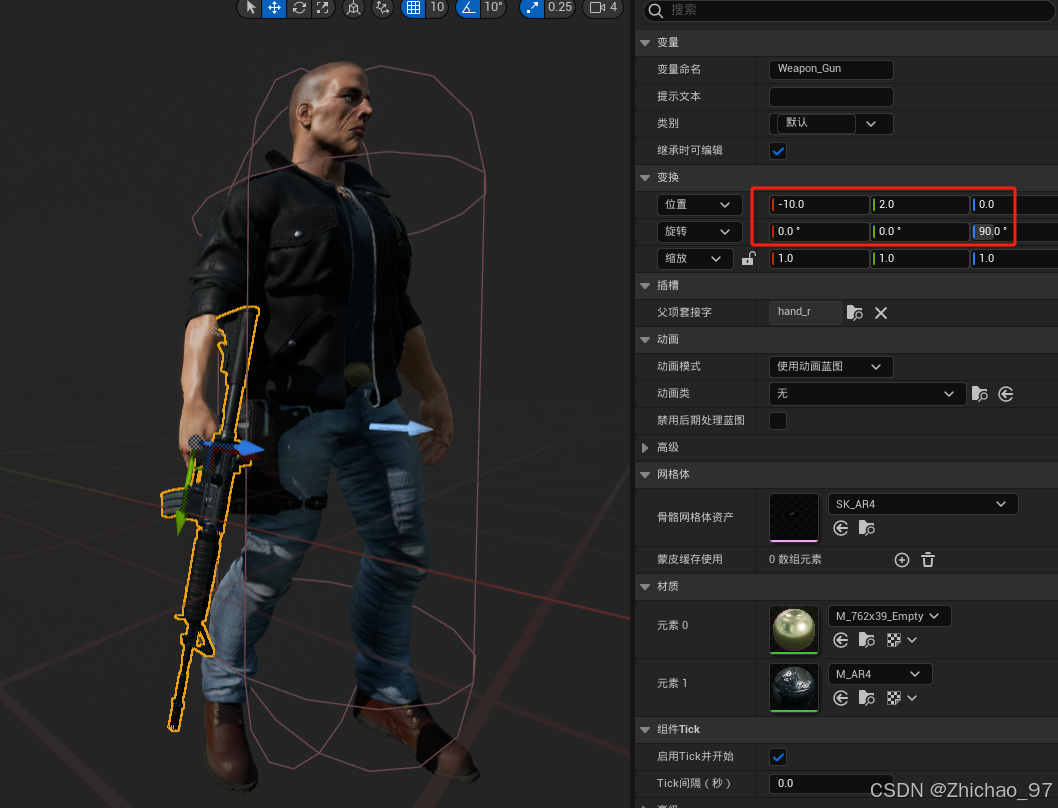Use selected asset for SK_AR4 mesh
The width and height of the screenshot is (1058, 808).
(x=841, y=528)
